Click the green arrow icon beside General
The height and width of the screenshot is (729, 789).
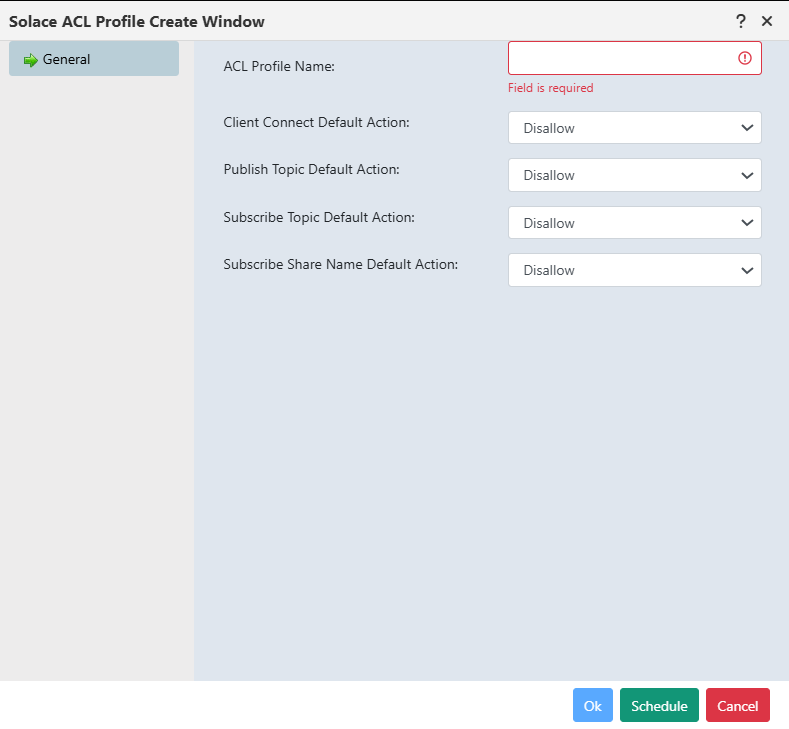[x=31, y=60]
